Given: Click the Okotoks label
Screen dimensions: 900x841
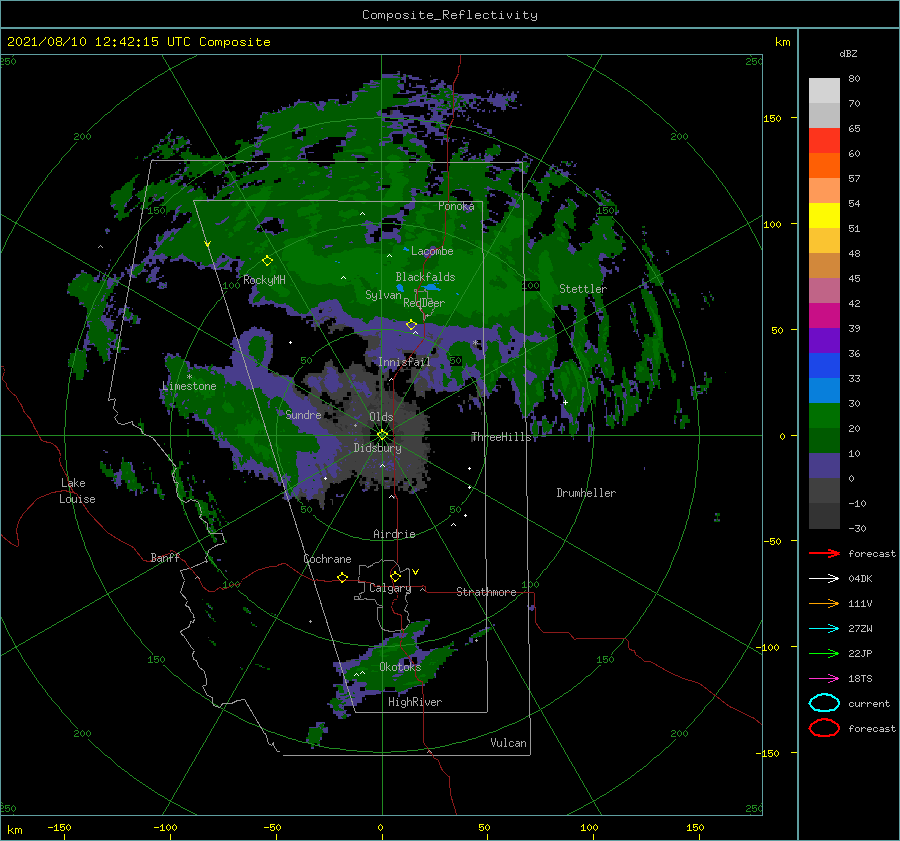Looking at the screenshot, I should [400, 666].
